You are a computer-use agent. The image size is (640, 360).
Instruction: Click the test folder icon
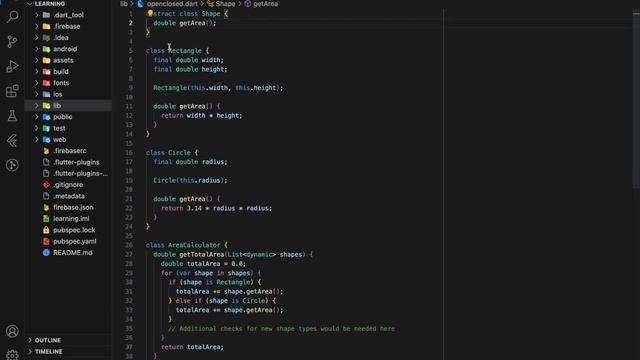click(47, 128)
